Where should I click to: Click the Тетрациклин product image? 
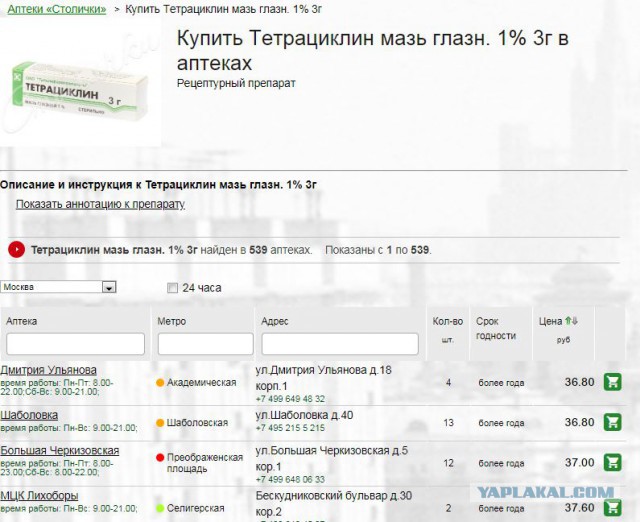pyautogui.click(x=80, y=90)
